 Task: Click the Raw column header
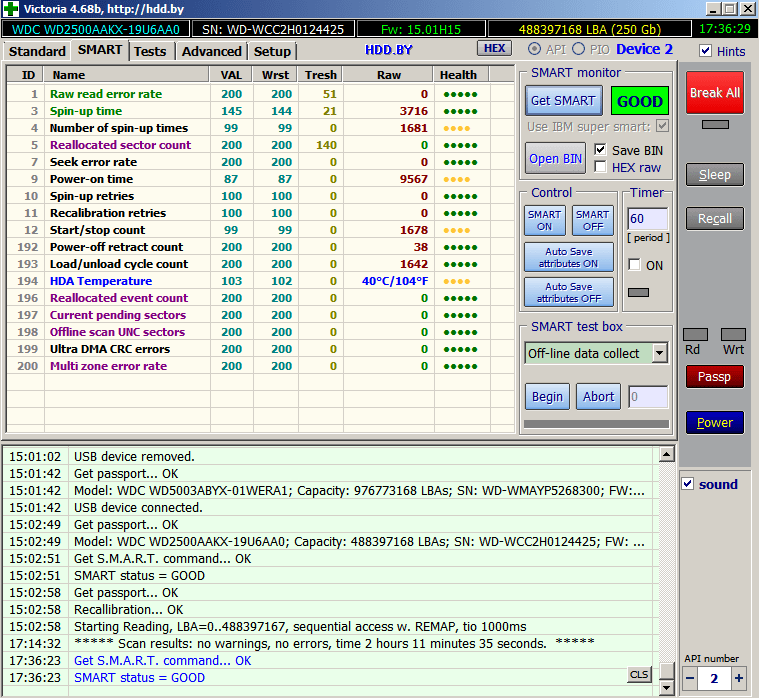[388, 75]
